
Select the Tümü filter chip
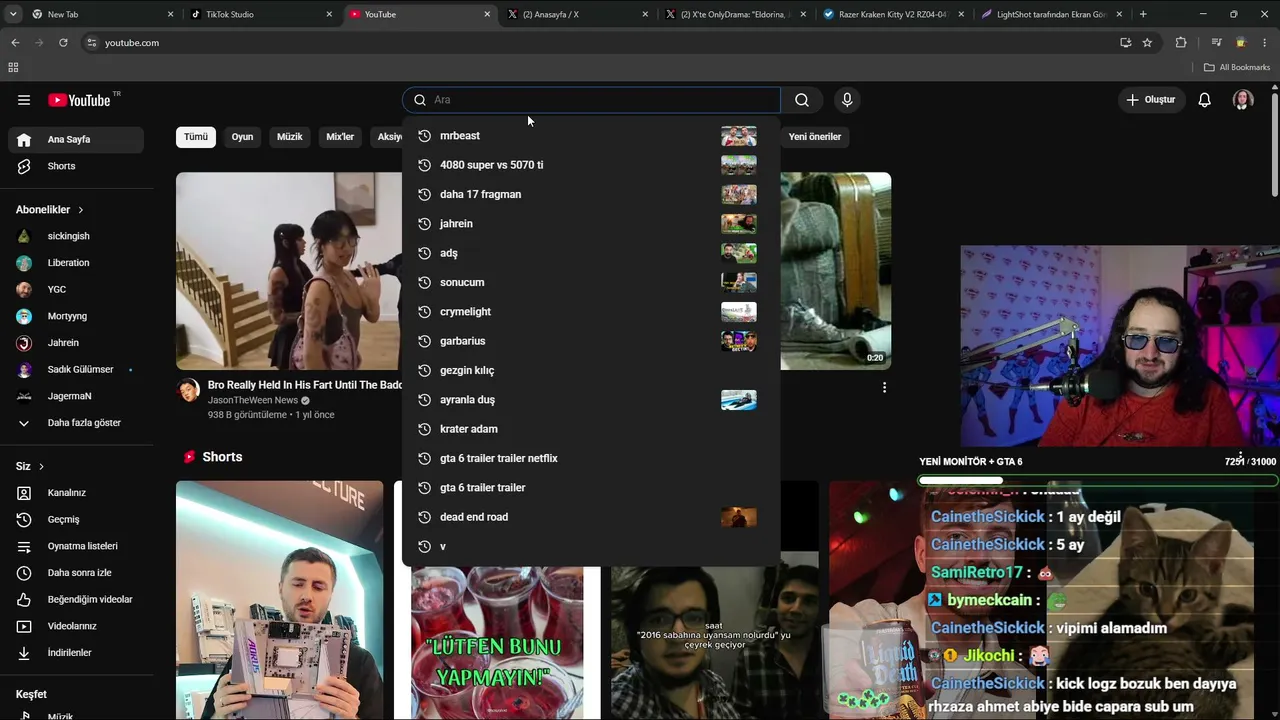point(196,137)
